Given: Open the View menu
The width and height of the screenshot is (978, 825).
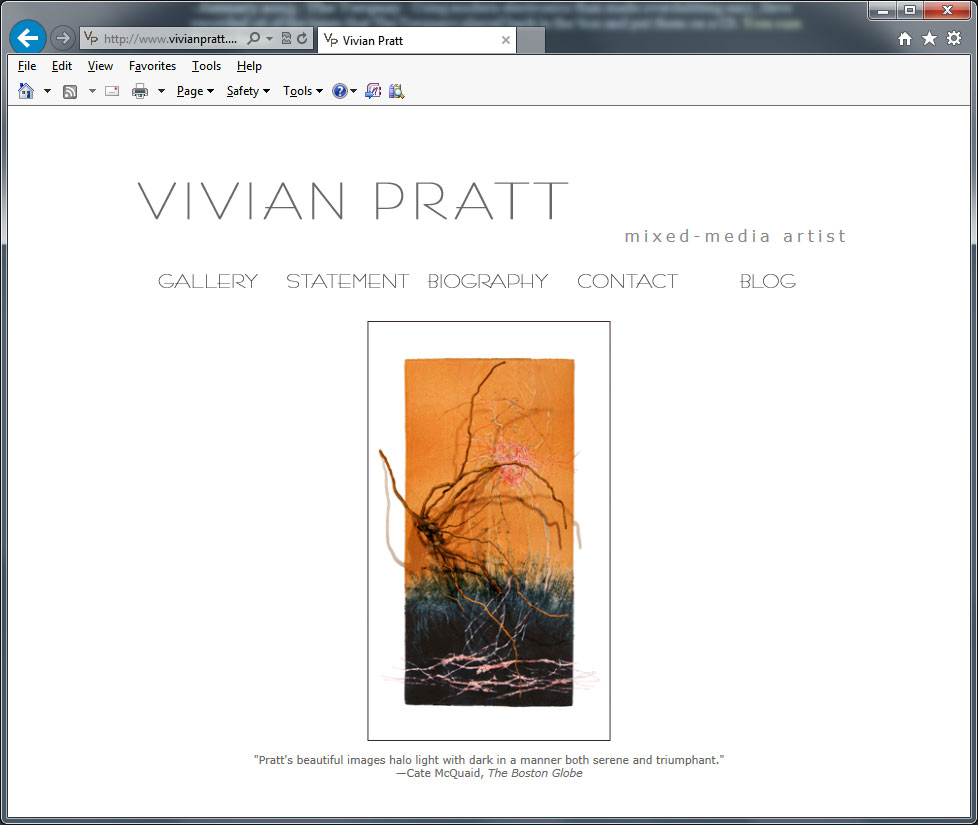Looking at the screenshot, I should click(100, 66).
